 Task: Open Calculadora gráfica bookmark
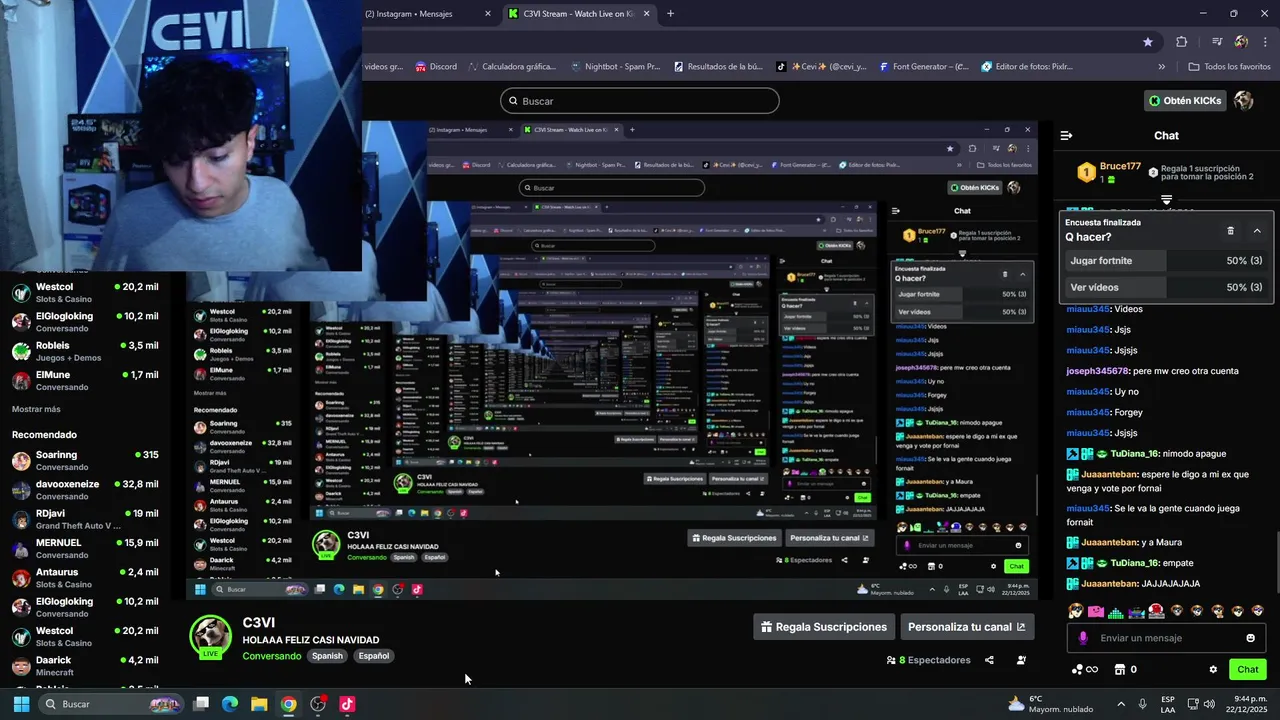[x=511, y=67]
